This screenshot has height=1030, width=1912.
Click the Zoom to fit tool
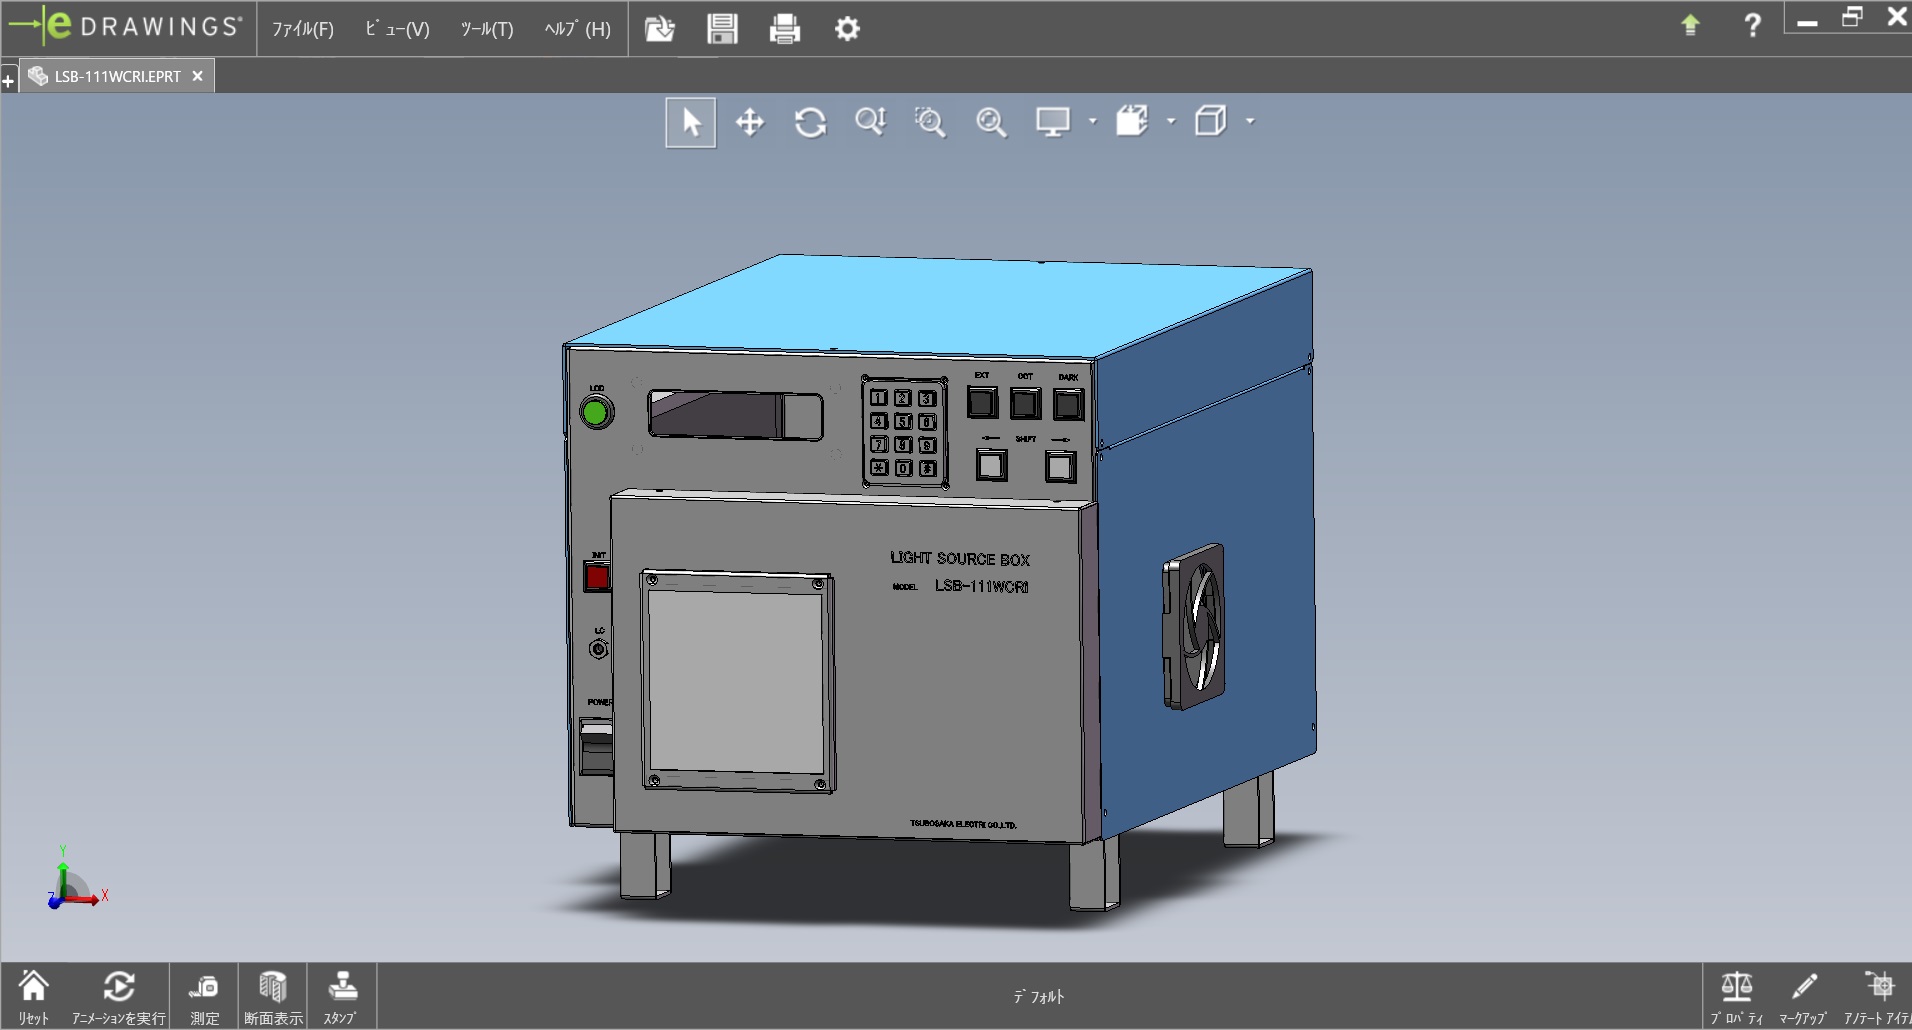991,122
